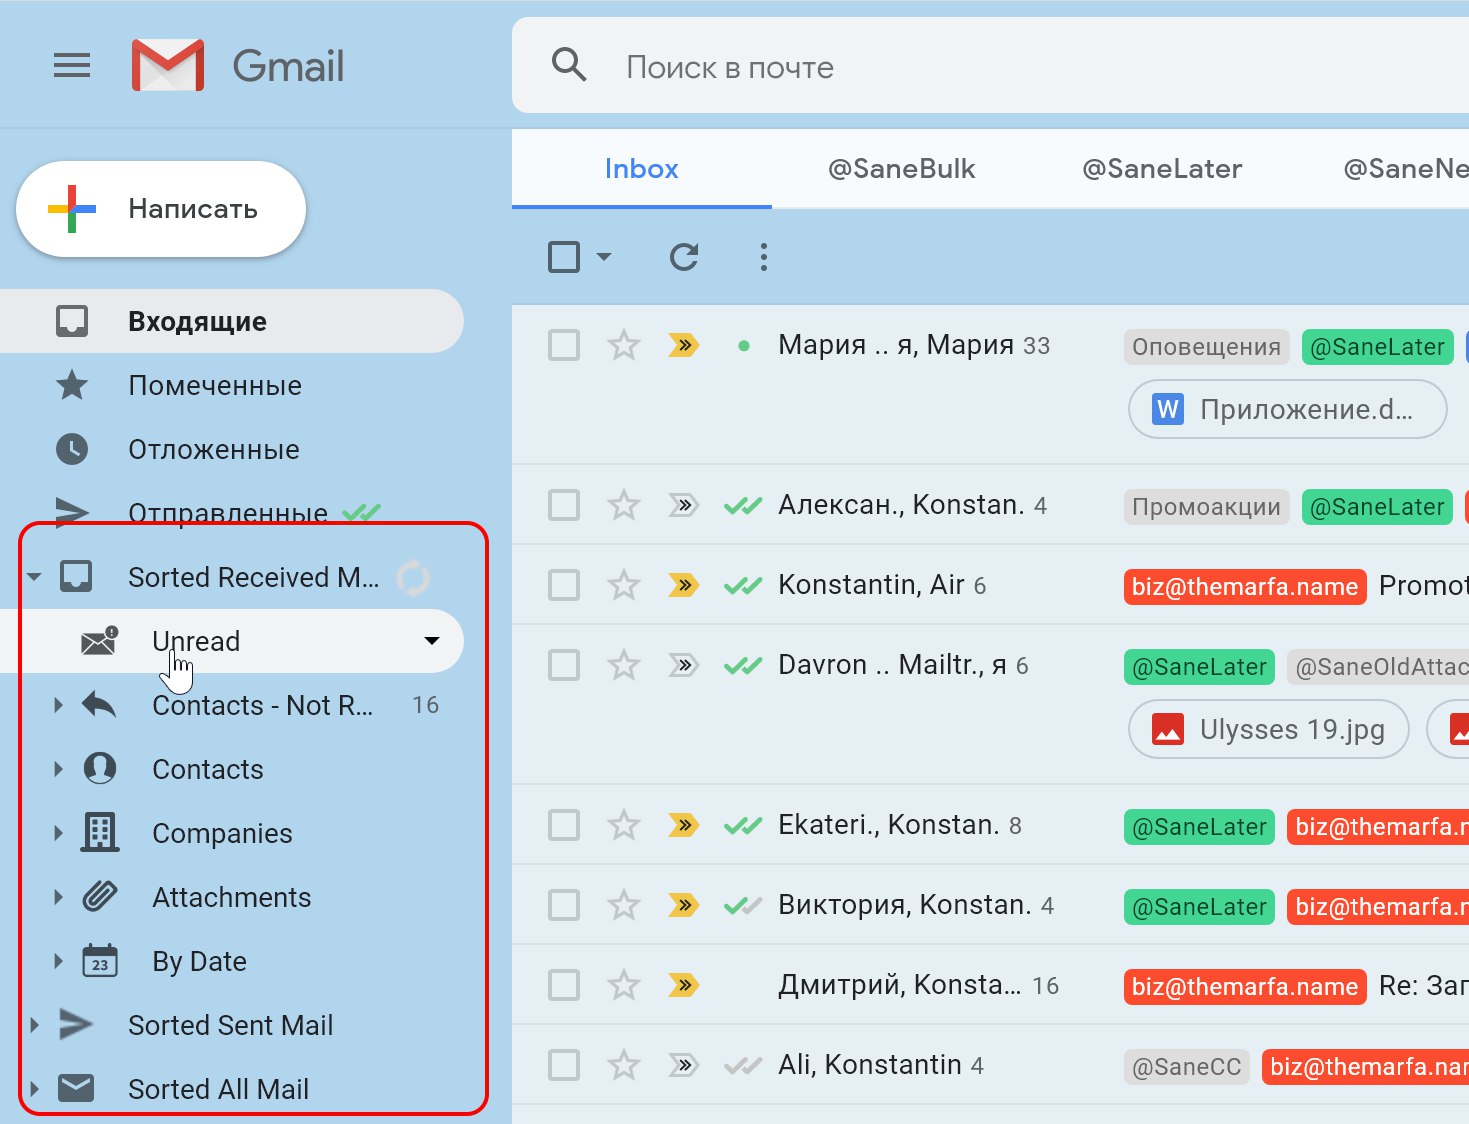Expand the By Date folder
The height and width of the screenshot is (1124, 1469).
(x=58, y=961)
